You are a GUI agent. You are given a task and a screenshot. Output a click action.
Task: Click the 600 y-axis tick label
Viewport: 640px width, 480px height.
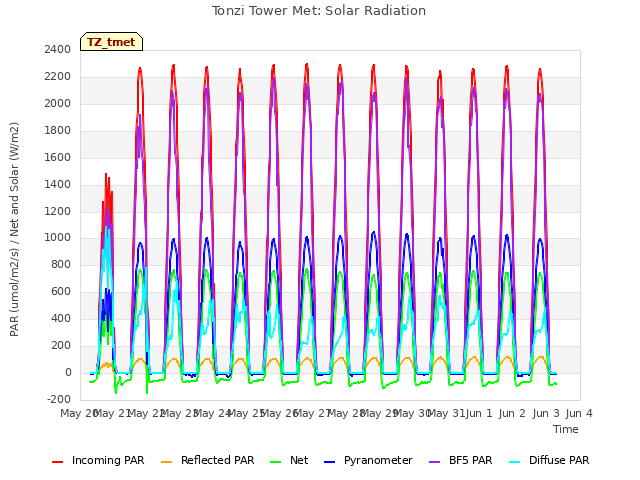pyautogui.click(x=61, y=291)
